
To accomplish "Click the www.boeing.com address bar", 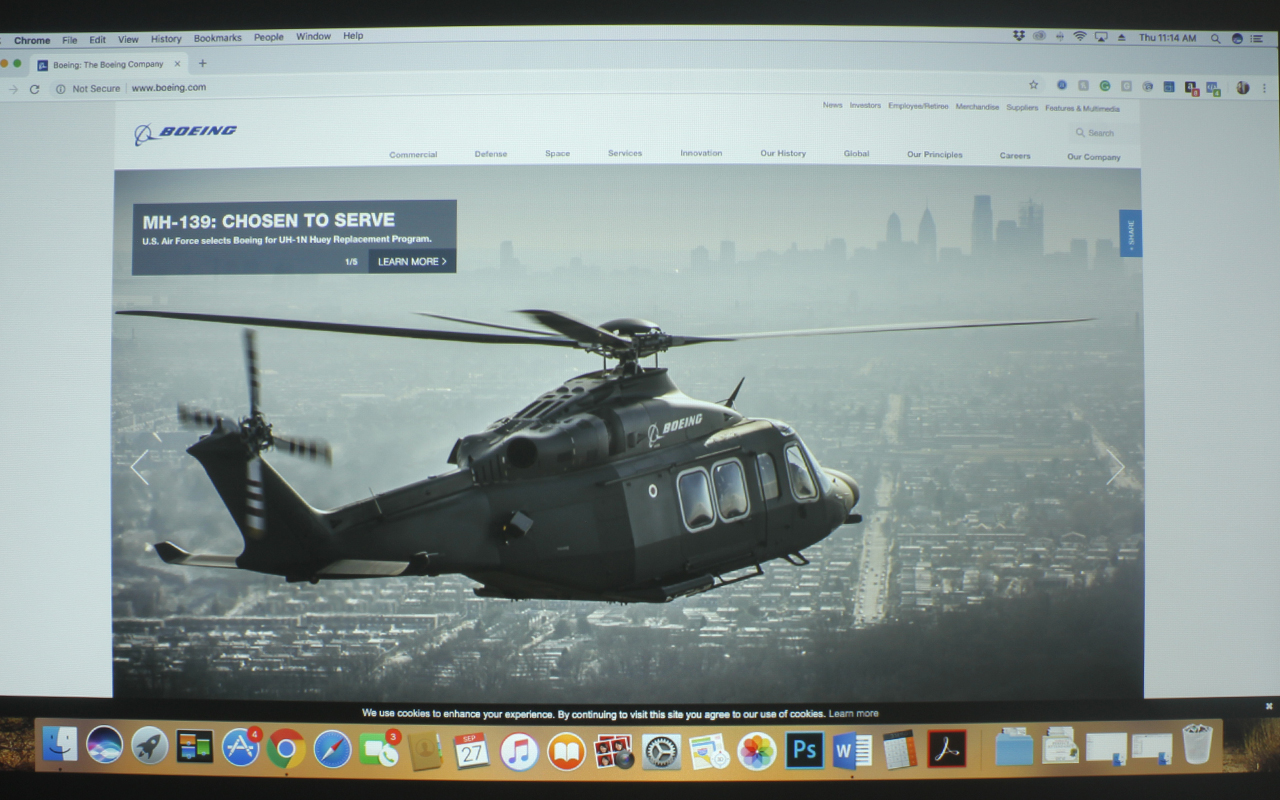I will 168,88.
